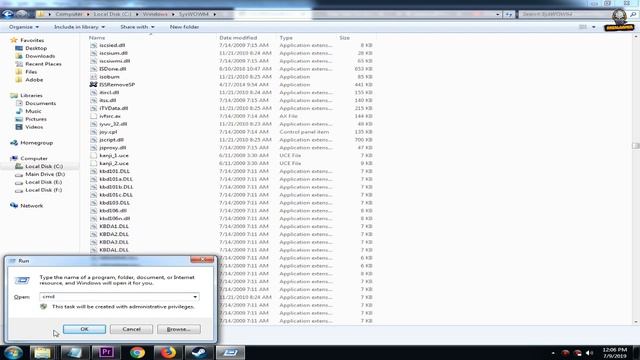Click the taskbar clock
The height and width of the screenshot is (360, 640).
pos(615,353)
